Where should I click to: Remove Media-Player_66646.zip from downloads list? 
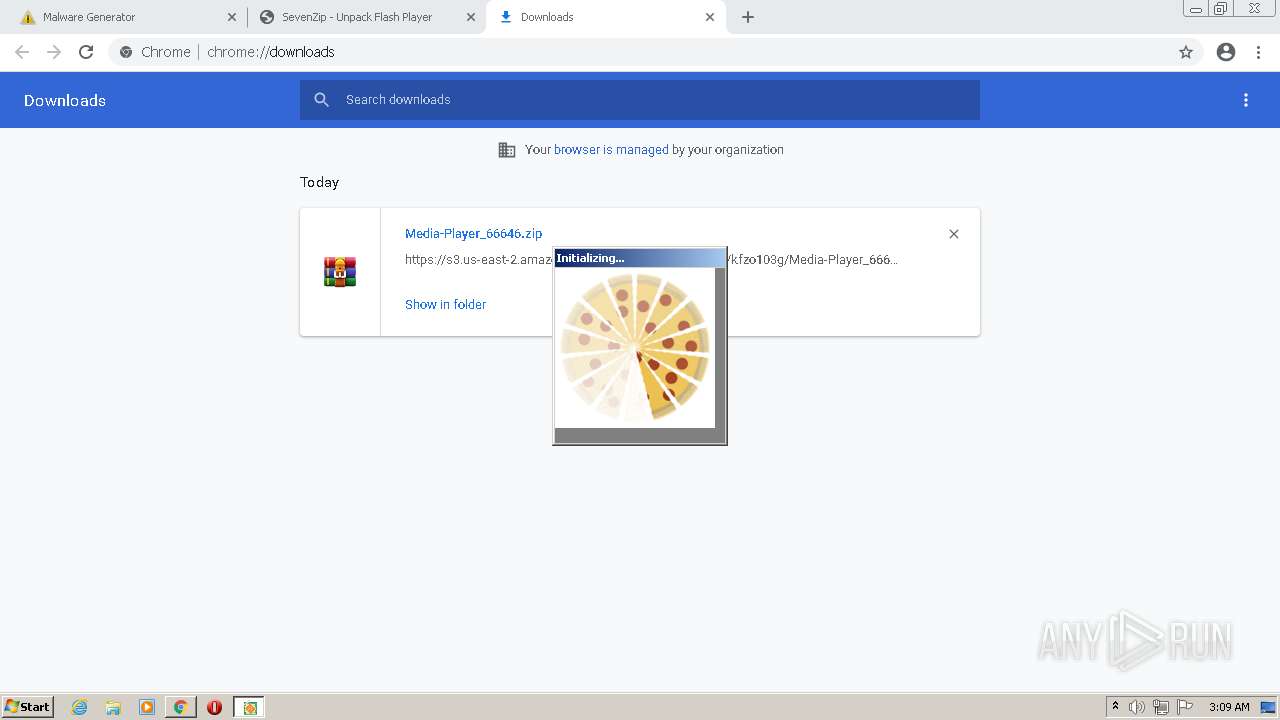click(954, 234)
